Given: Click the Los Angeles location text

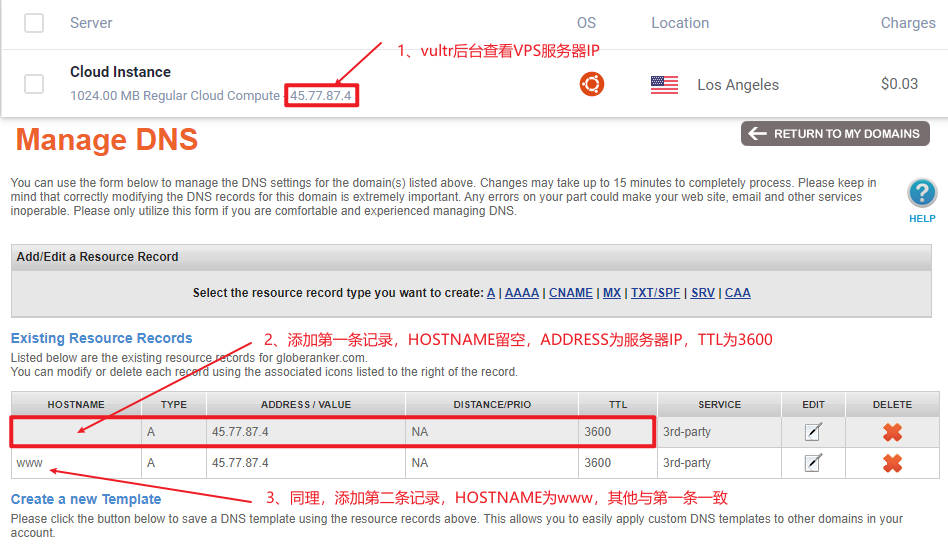Looking at the screenshot, I should click(x=738, y=85).
